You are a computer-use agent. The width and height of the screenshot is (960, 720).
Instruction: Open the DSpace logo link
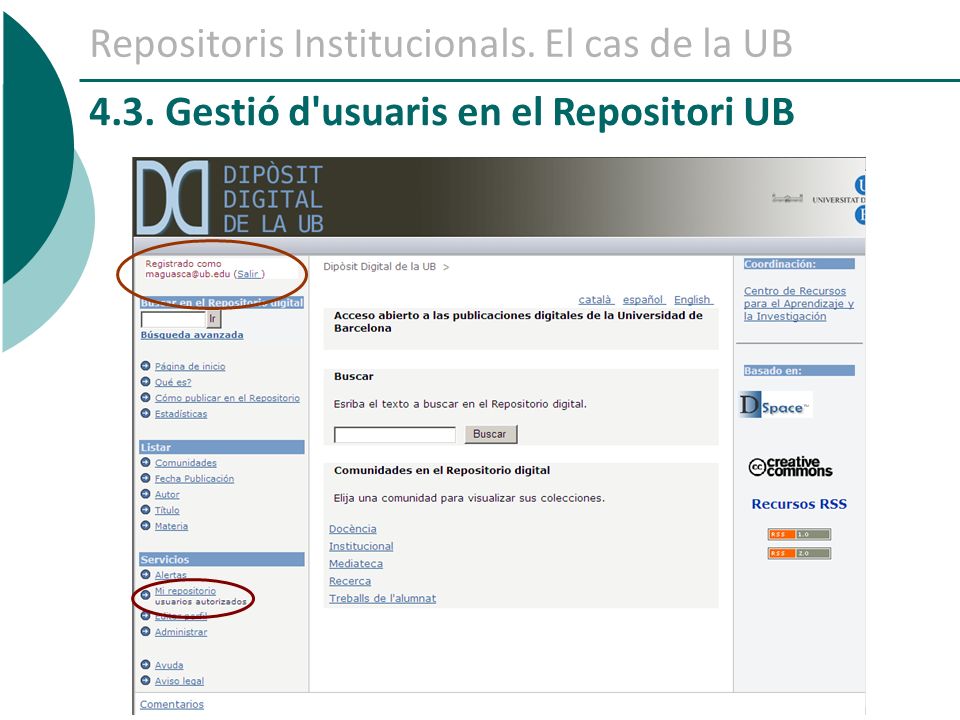[x=775, y=405]
